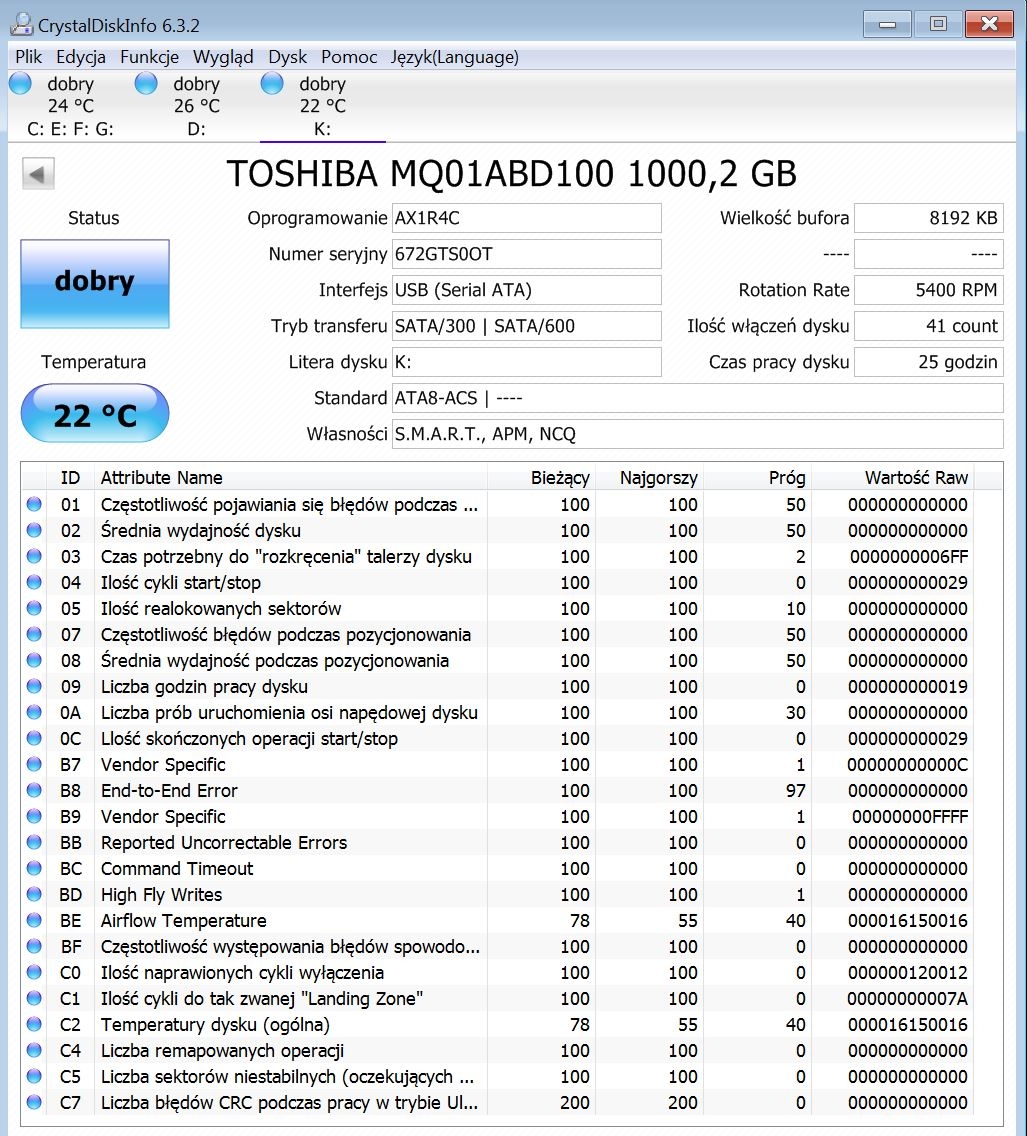This screenshot has width=1027, height=1136.
Task: Click the blue status dot of attribute C2
Action: click(x=34, y=1024)
